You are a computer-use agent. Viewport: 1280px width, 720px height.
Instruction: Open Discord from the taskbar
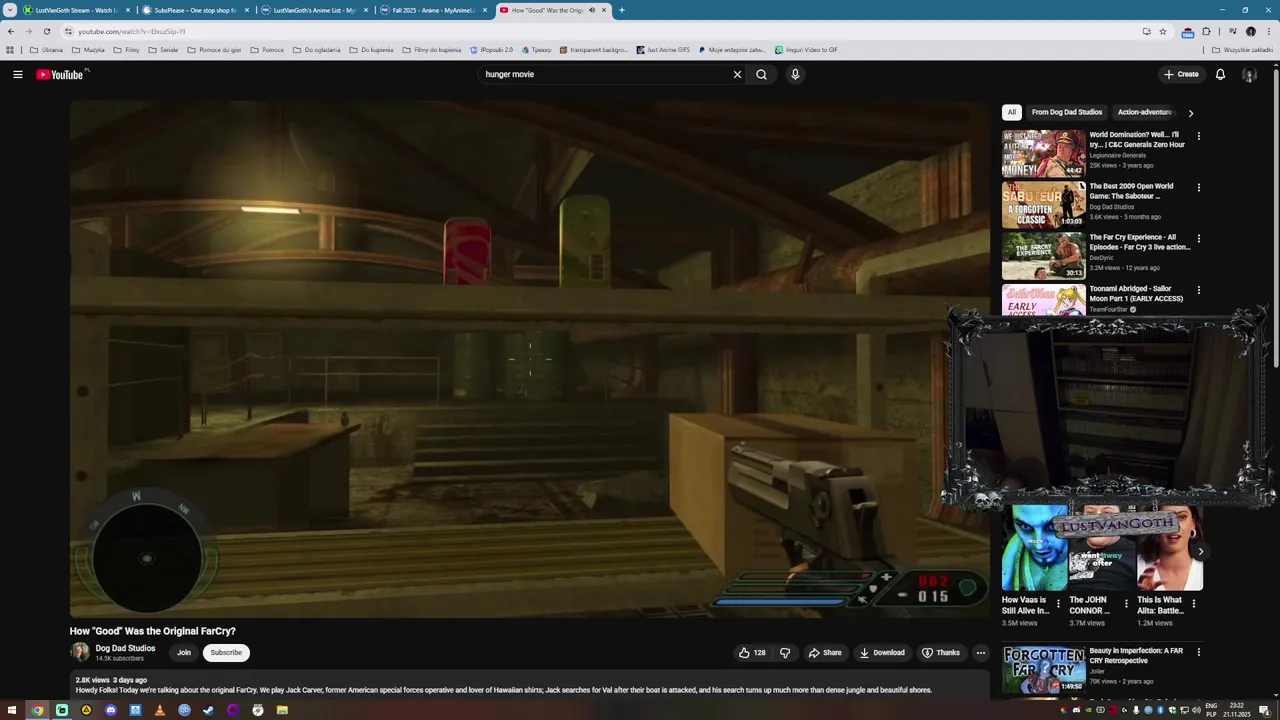pos(111,710)
